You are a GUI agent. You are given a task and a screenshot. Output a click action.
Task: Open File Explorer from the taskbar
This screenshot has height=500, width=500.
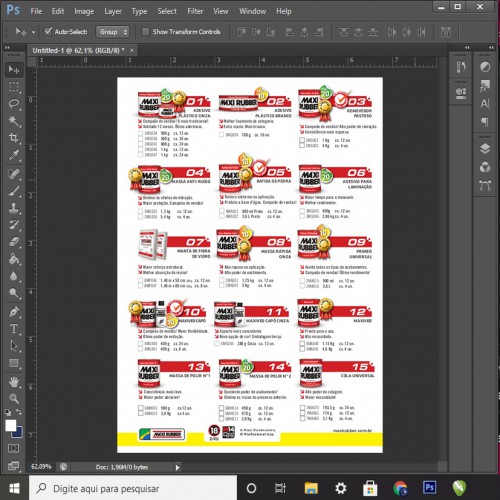pyautogui.click(x=311, y=489)
